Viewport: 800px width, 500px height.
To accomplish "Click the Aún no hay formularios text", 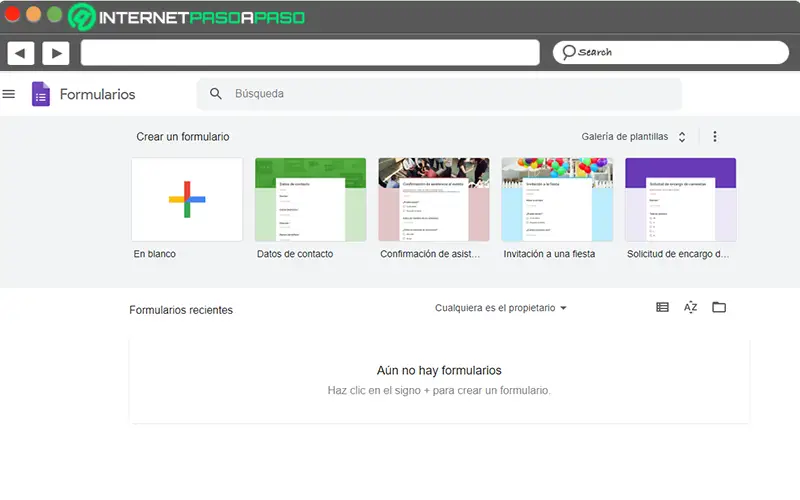I will point(439,370).
